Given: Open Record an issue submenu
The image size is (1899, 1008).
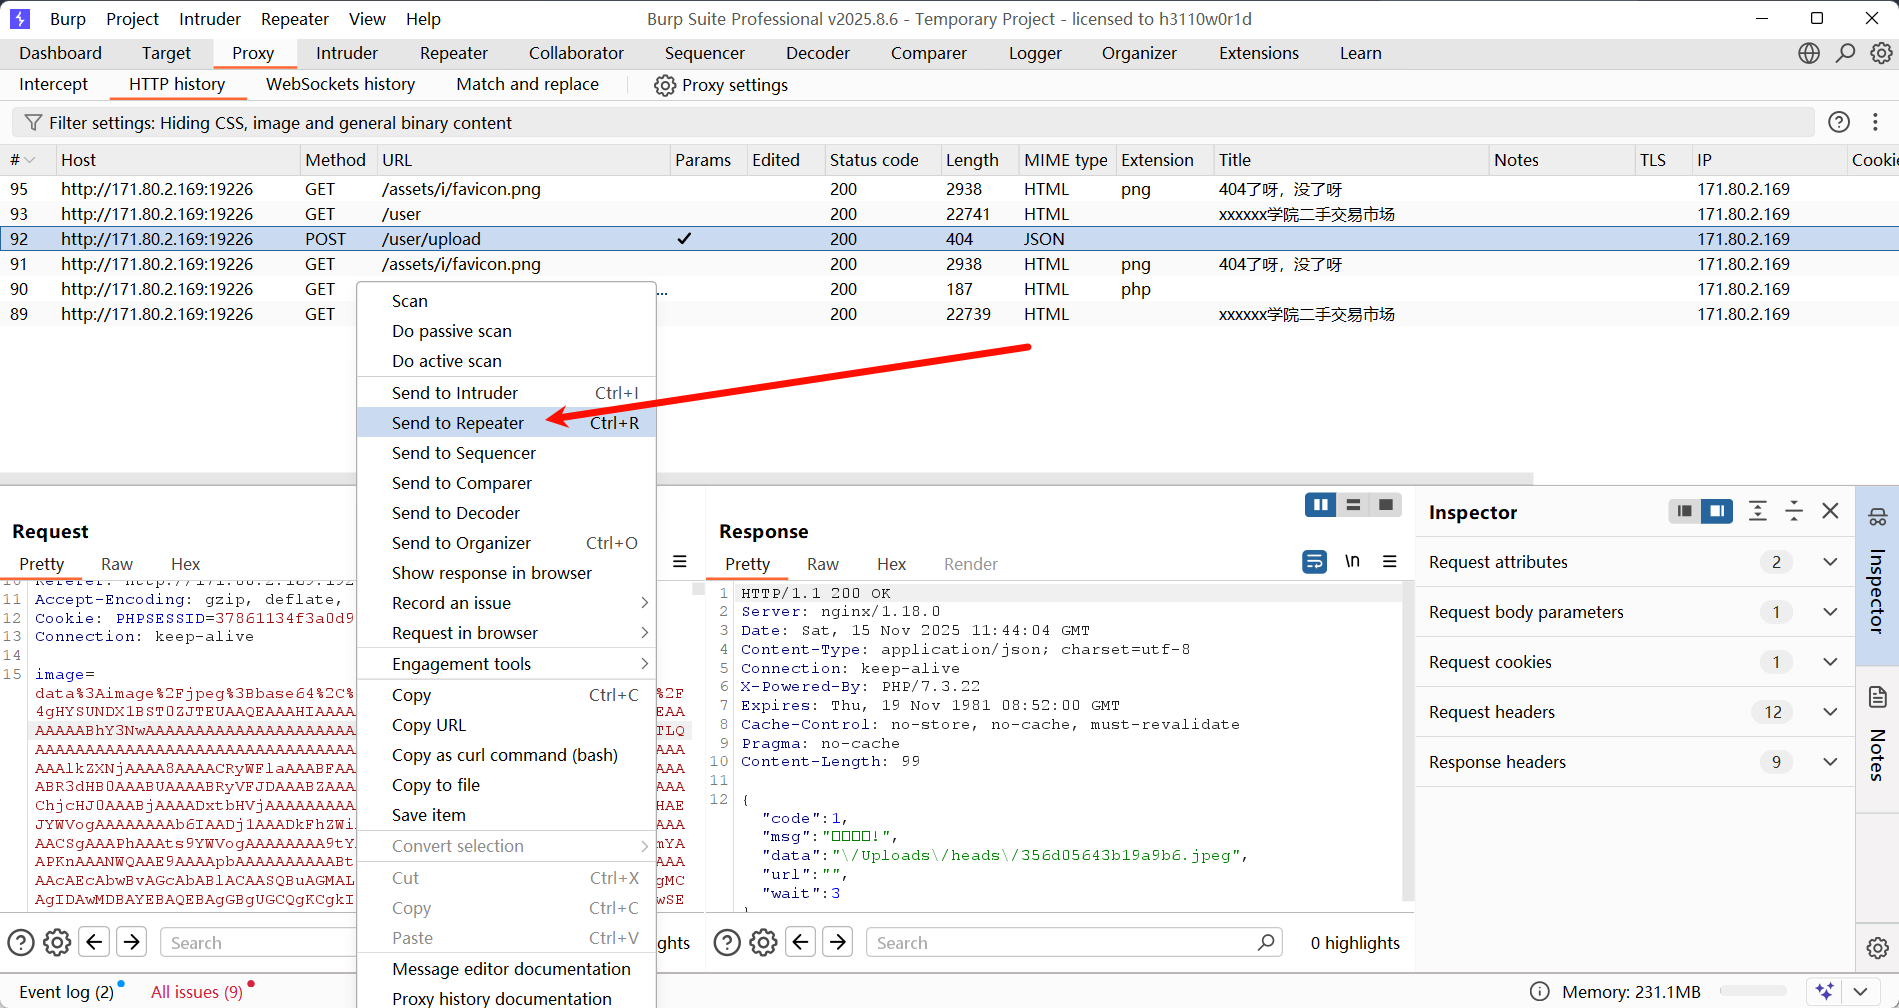Looking at the screenshot, I should pyautogui.click(x=506, y=603).
